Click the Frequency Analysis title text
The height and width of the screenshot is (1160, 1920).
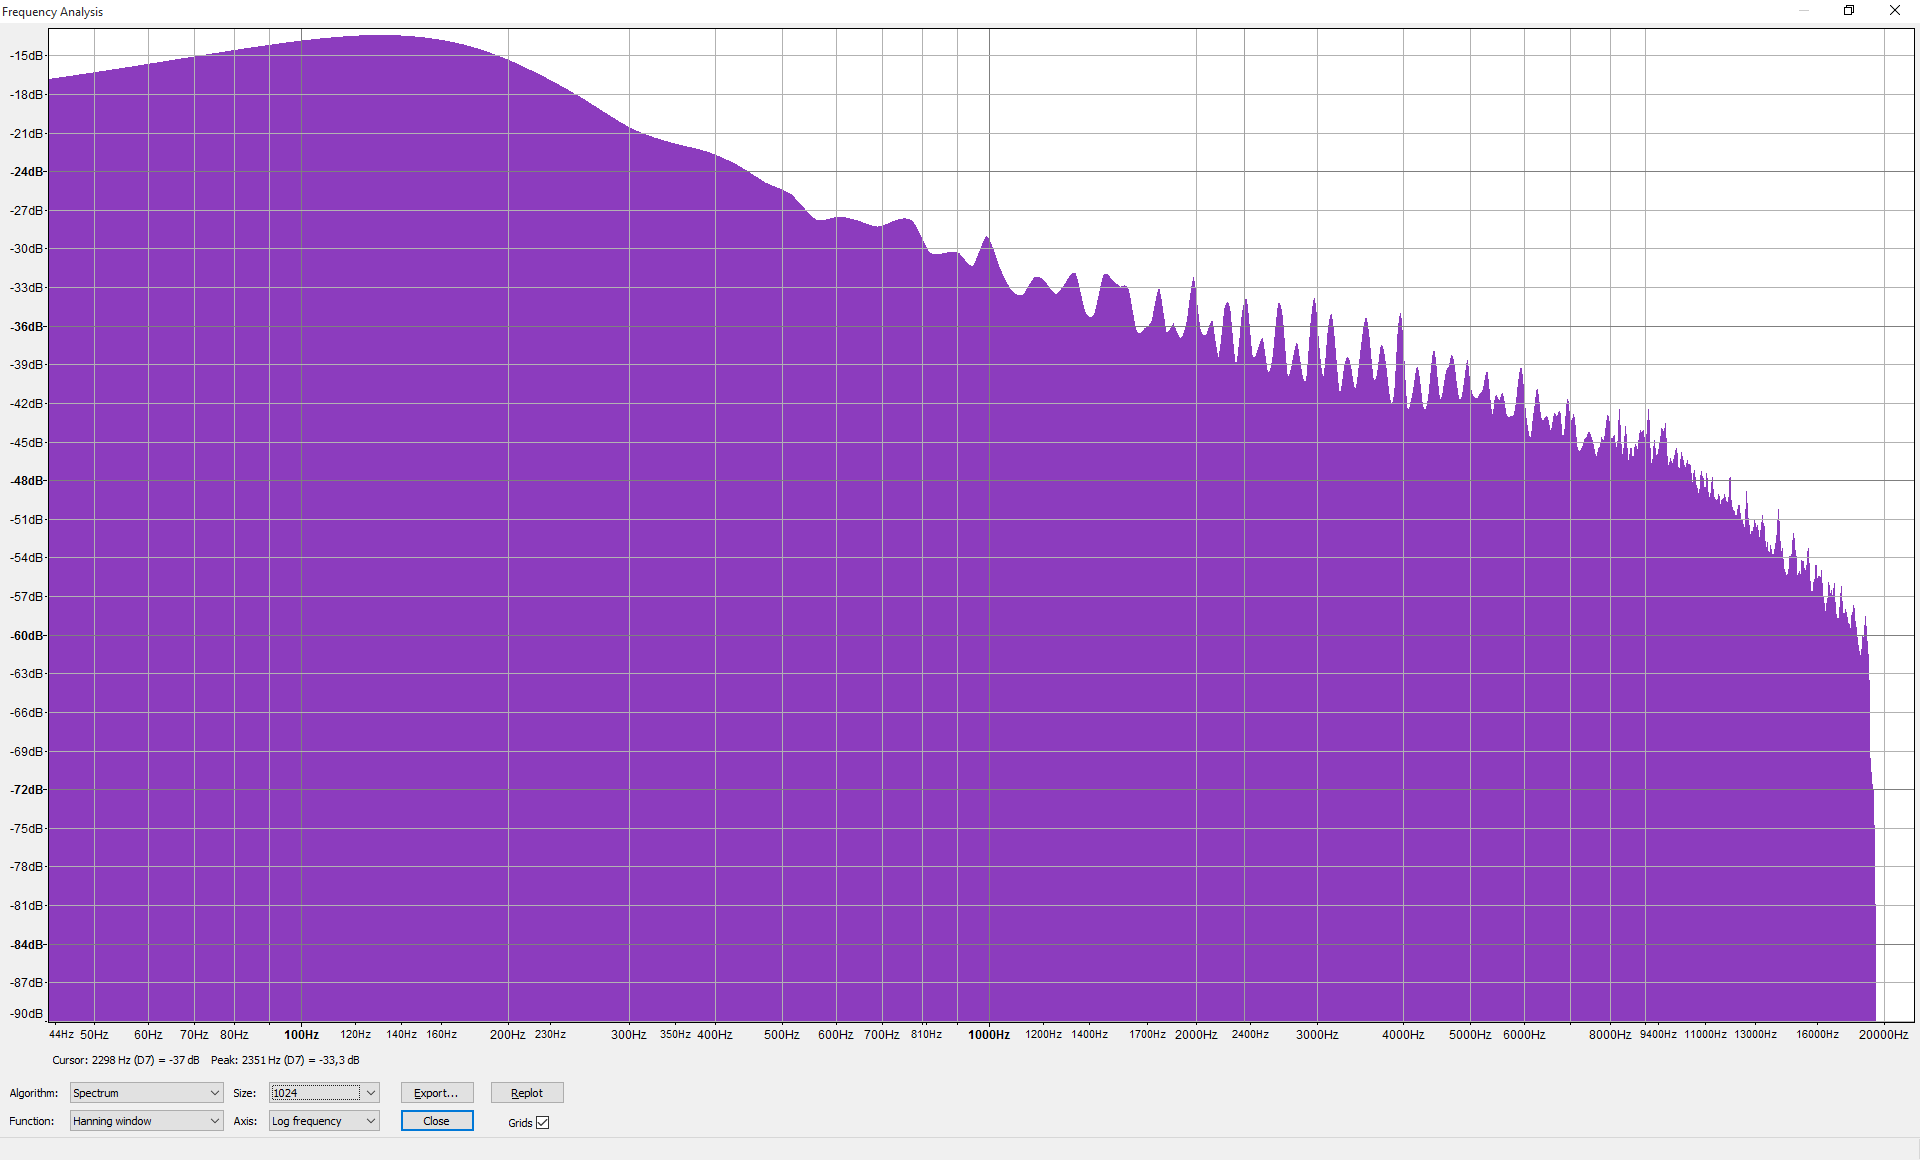[53, 12]
